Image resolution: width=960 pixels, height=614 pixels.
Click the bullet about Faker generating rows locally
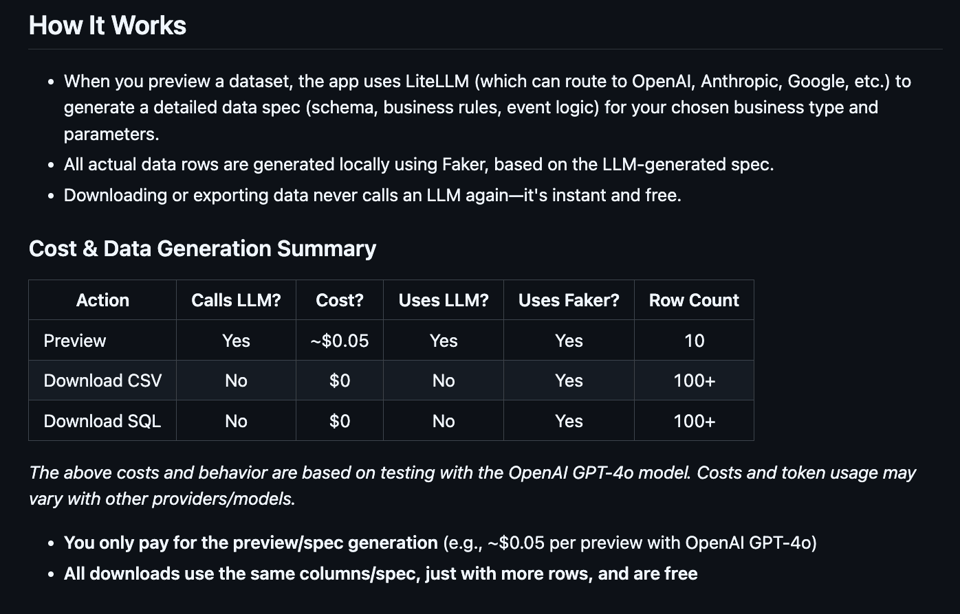[x=418, y=164]
